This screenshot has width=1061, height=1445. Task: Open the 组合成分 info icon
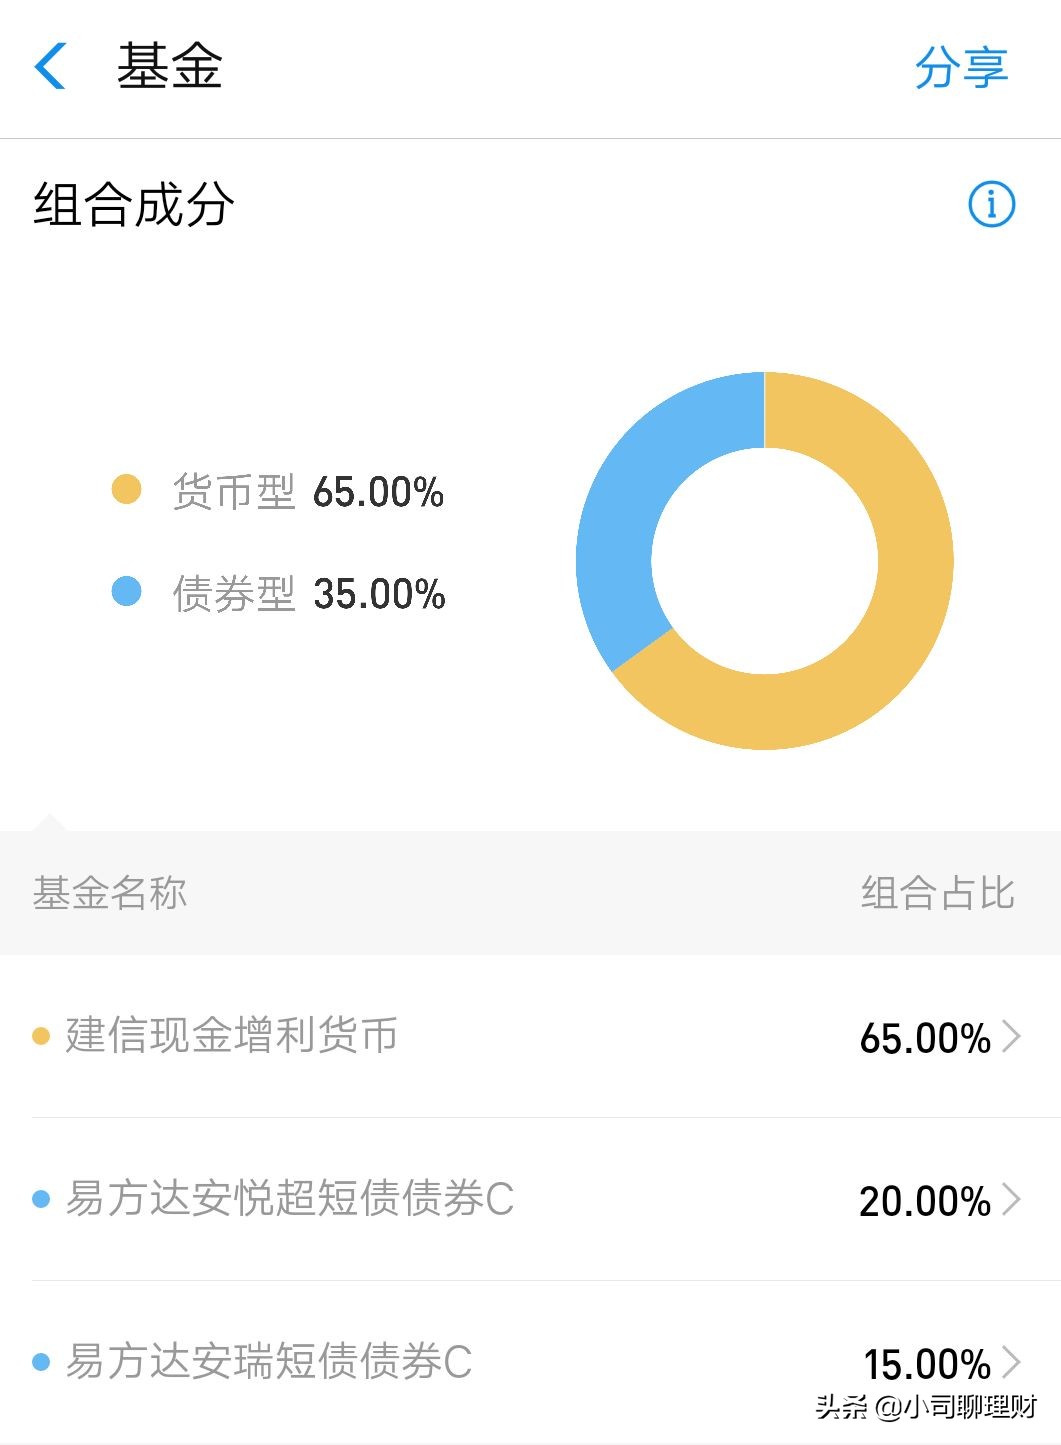989,207
